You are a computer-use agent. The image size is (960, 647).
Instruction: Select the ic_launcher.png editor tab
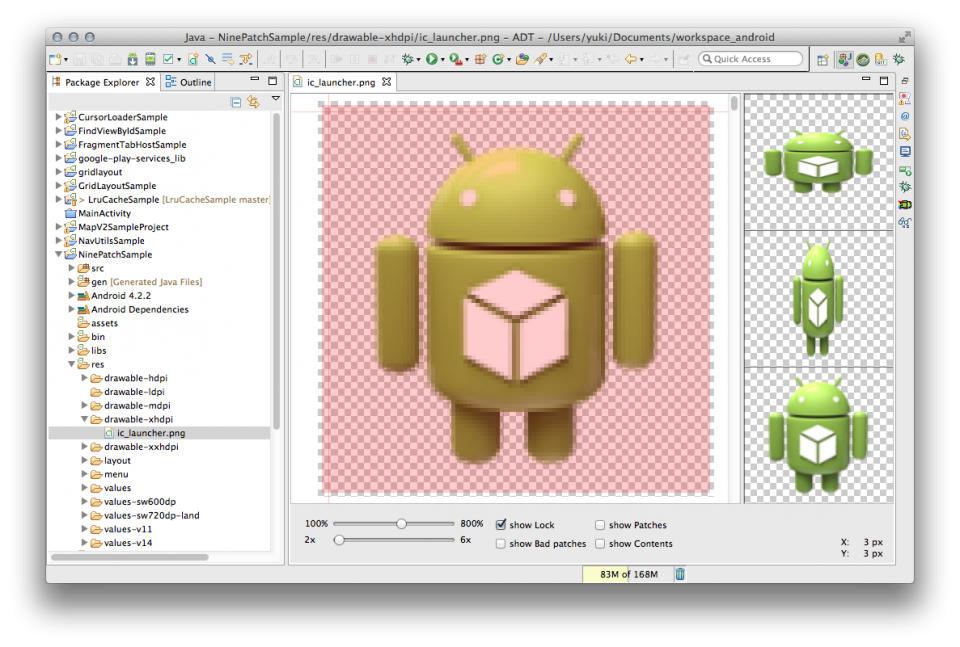tap(340, 81)
